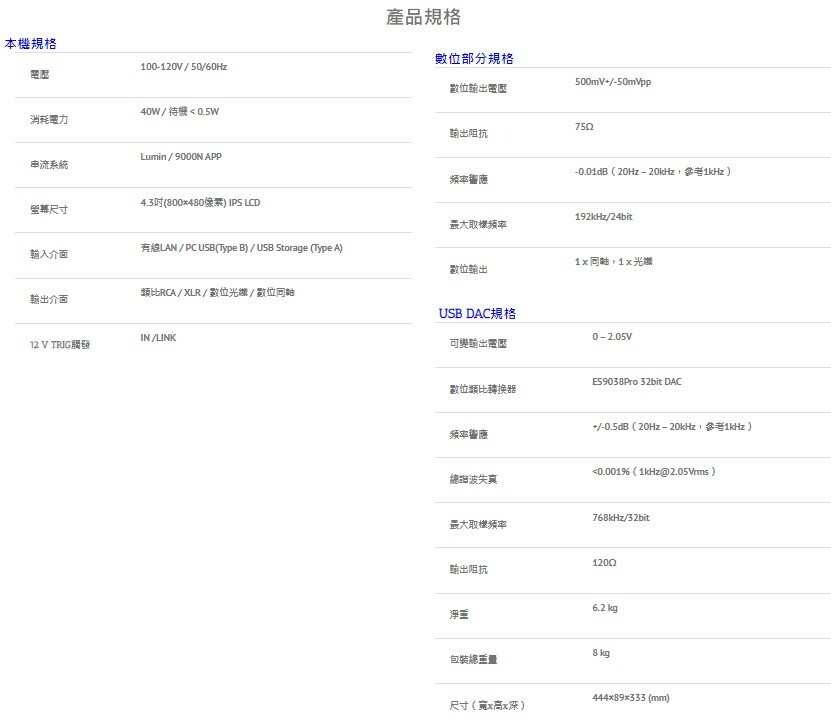The image size is (831, 718).
Task: Click the ES9038Pro 32bit DAC value
Action: click(x=637, y=382)
